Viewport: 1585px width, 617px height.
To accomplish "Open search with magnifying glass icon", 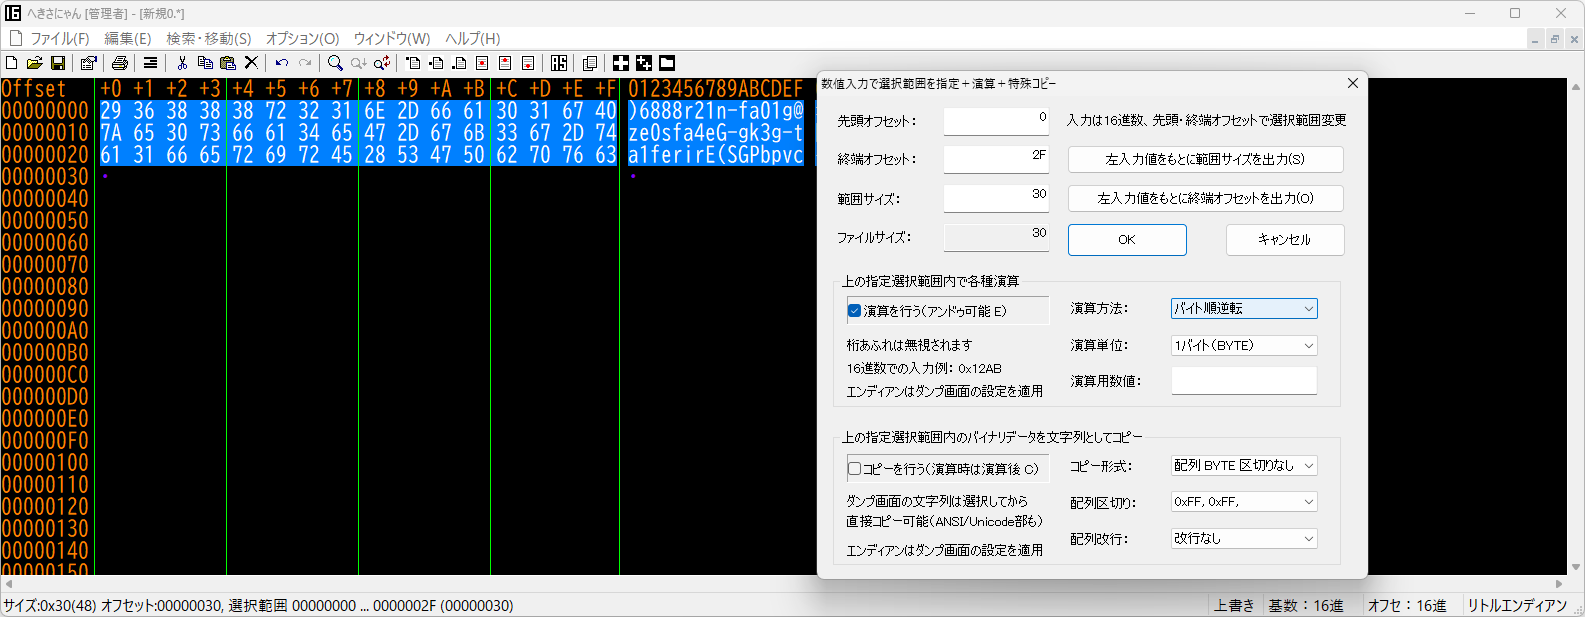I will pos(335,63).
